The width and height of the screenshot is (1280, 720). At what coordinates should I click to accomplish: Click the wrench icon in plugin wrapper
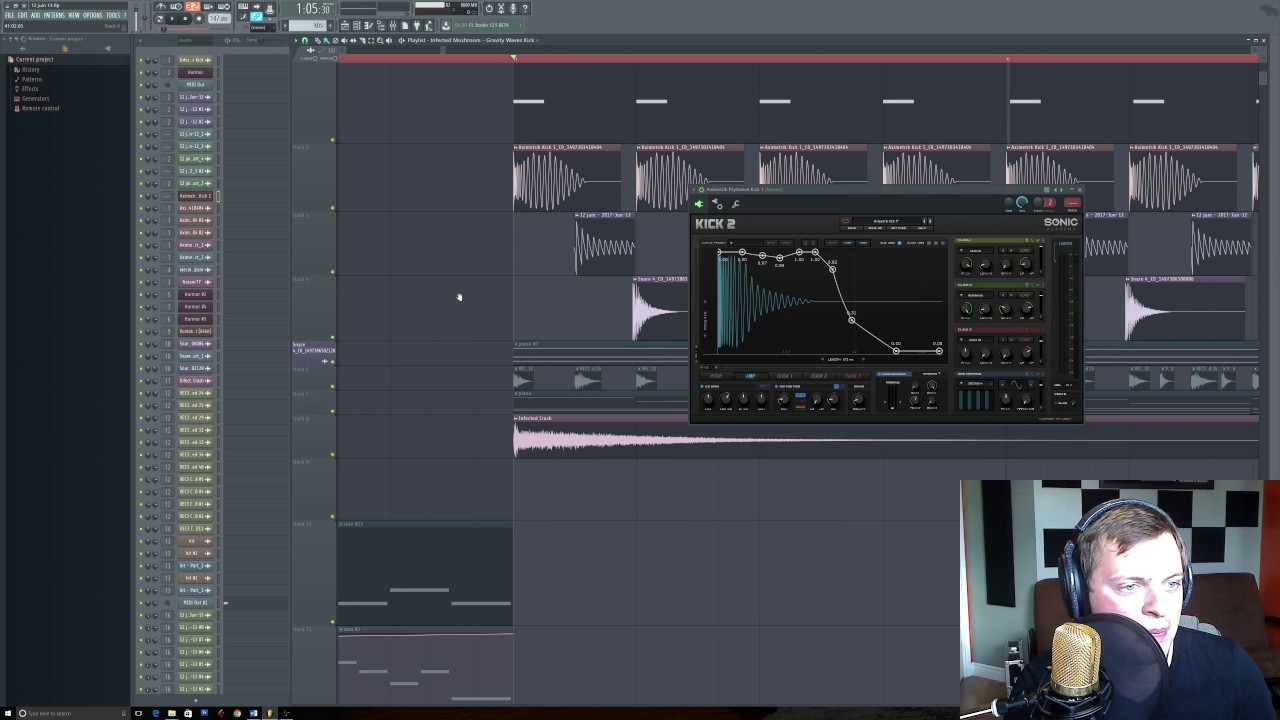tap(735, 204)
